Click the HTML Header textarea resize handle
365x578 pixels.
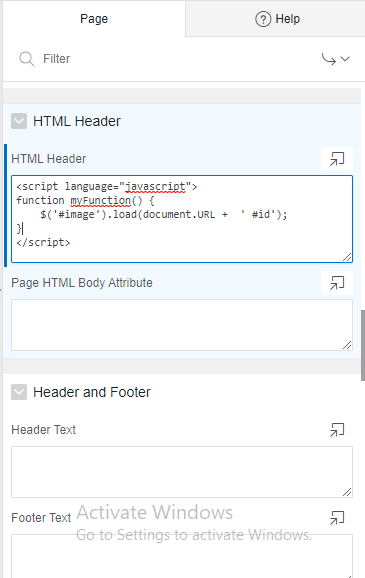coord(347,257)
